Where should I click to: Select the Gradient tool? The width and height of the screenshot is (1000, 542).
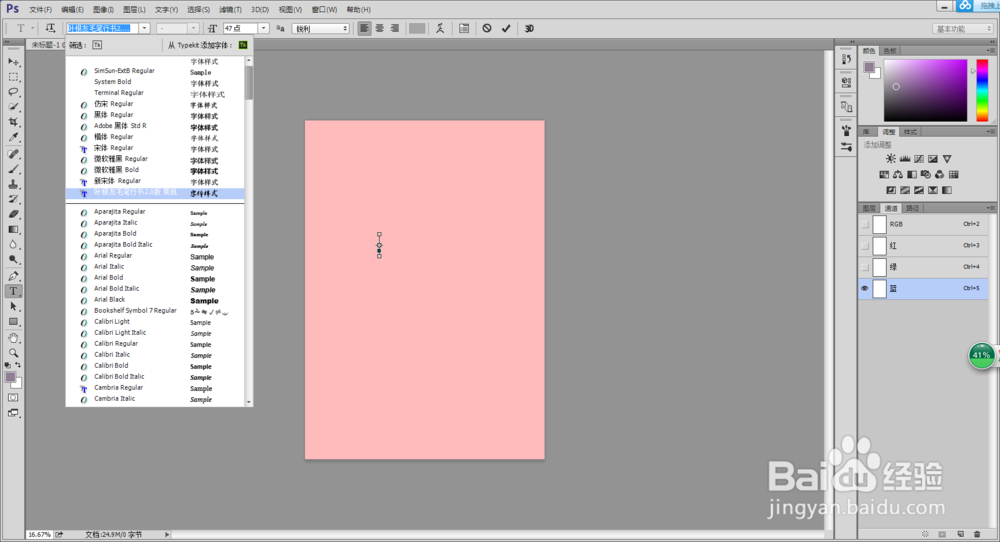(x=13, y=230)
